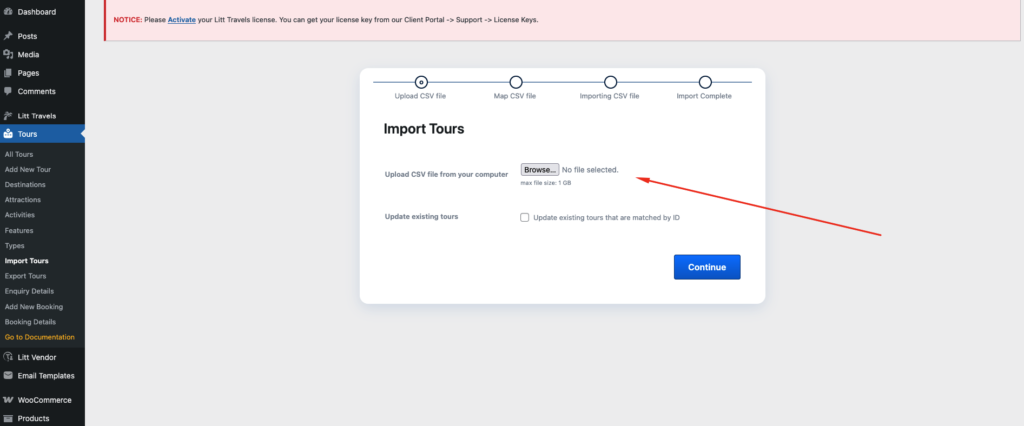This screenshot has width=1024, height=426.
Task: Open the Destinations submenu item
Action: pyautogui.click(x=25, y=185)
